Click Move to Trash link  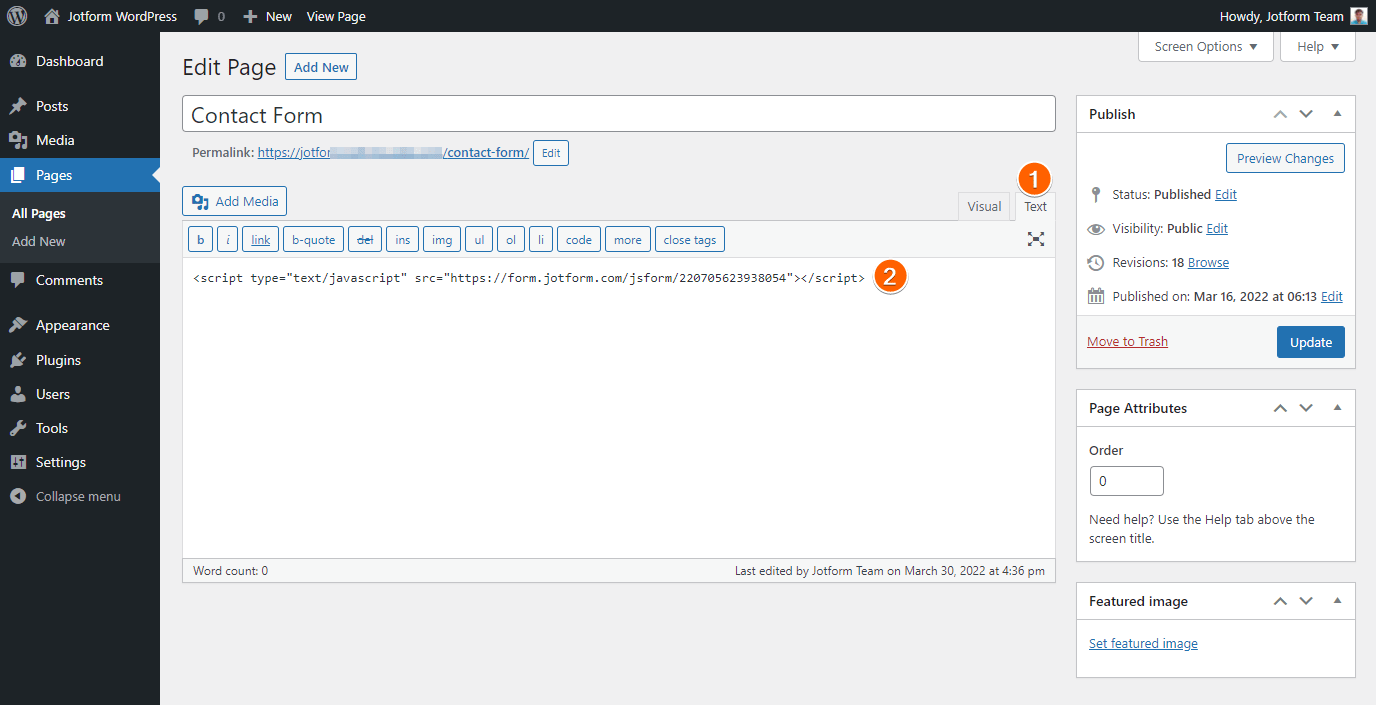pos(1127,341)
